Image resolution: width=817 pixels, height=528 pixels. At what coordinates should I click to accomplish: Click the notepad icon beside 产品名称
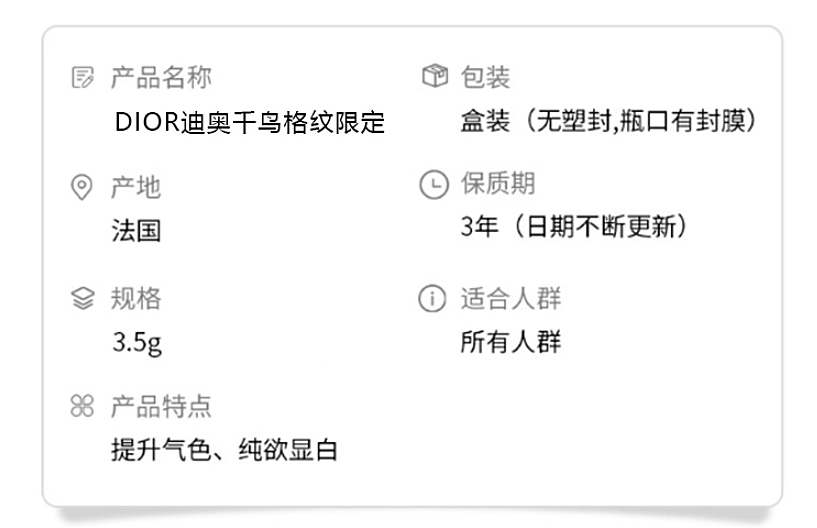(82, 77)
